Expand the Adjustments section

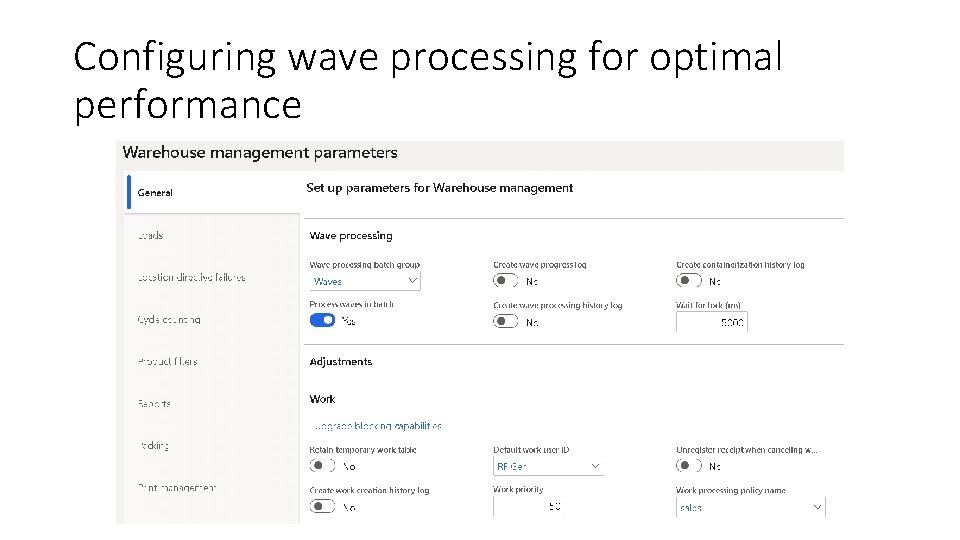[x=341, y=362]
